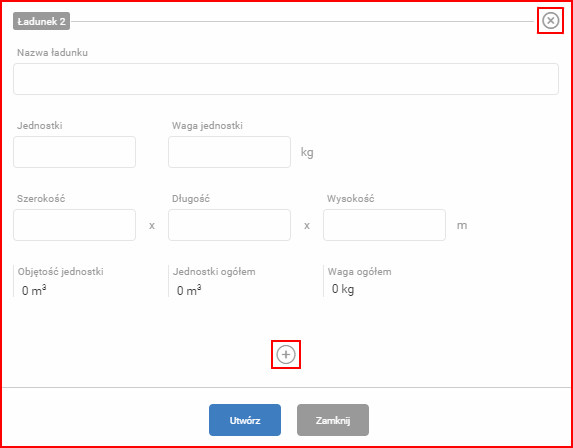Select the Jednostki ogółem 0 m³ value
The height and width of the screenshot is (448, 573).
(189, 291)
